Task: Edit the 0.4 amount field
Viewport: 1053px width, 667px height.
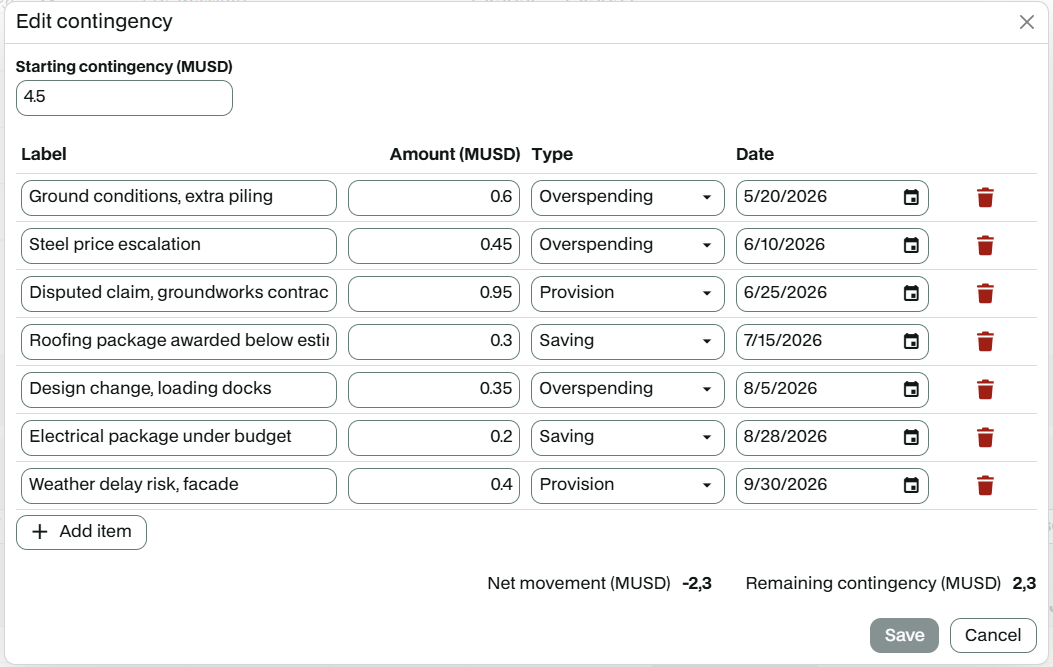Action: pyautogui.click(x=434, y=486)
